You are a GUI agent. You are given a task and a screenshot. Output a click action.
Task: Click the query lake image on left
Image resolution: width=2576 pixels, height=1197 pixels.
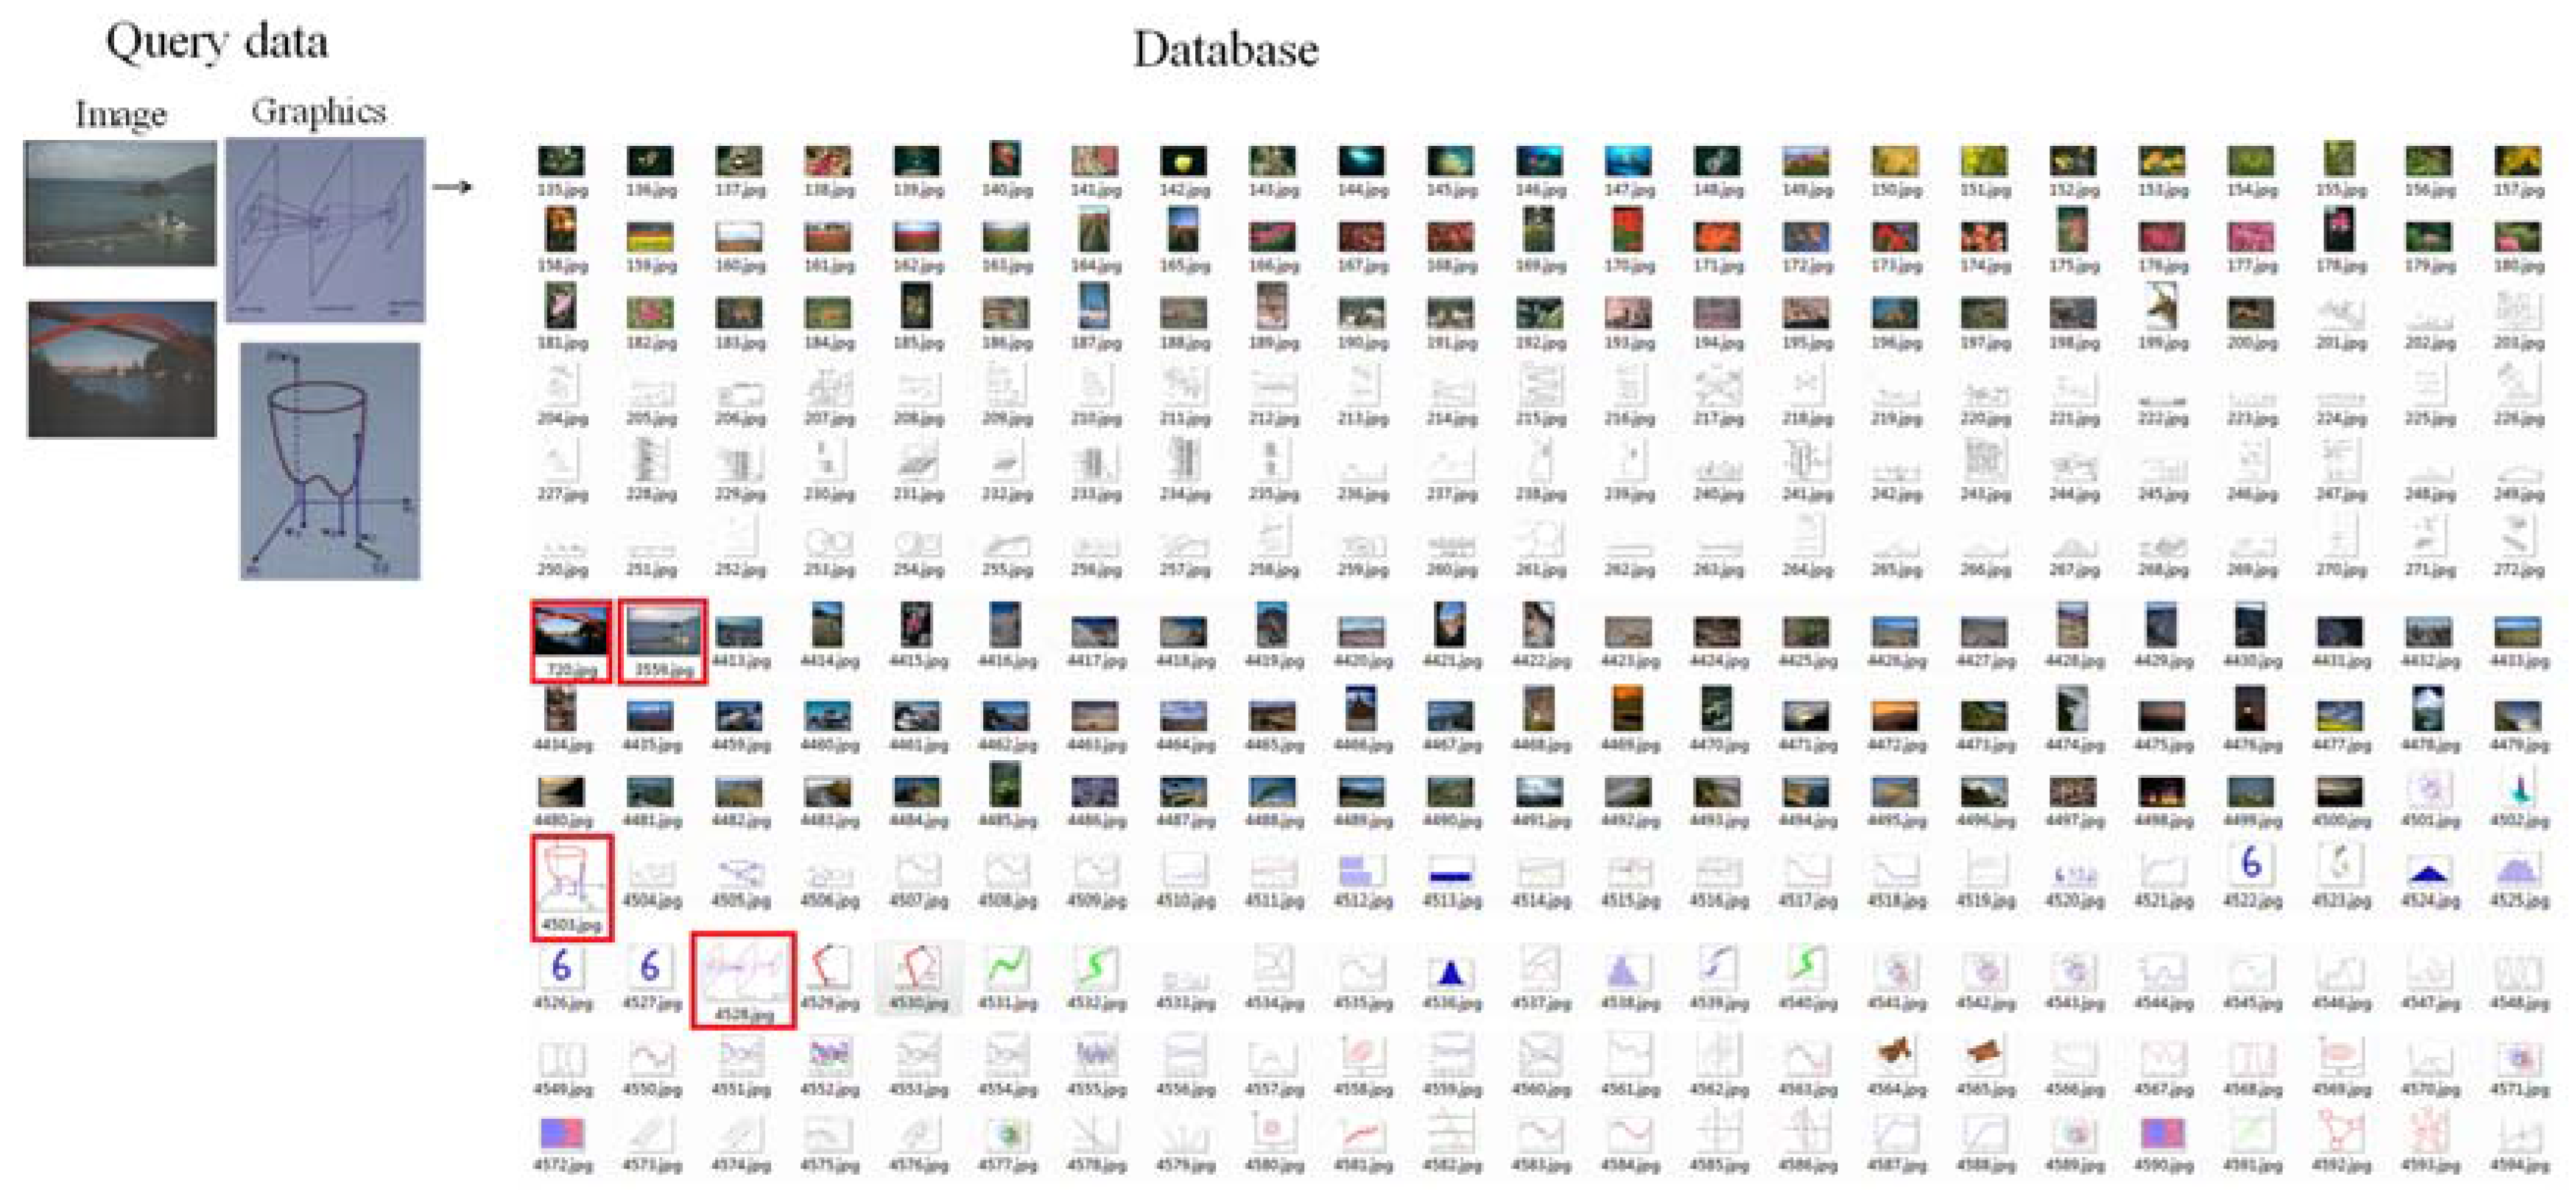(x=120, y=203)
